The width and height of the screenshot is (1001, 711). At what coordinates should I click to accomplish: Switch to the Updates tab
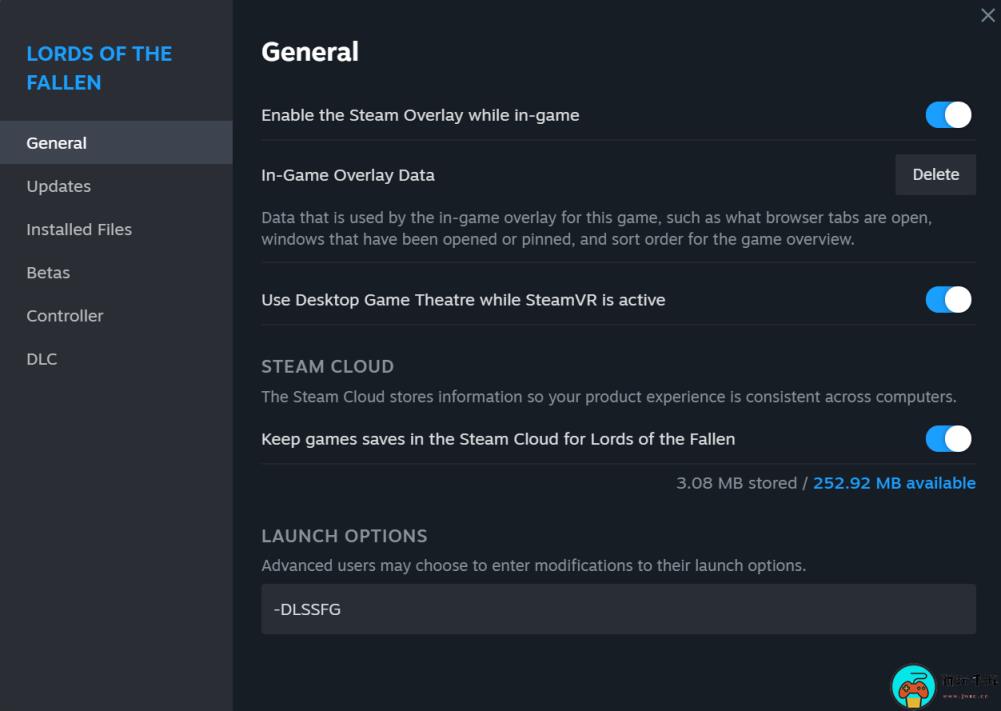116,186
